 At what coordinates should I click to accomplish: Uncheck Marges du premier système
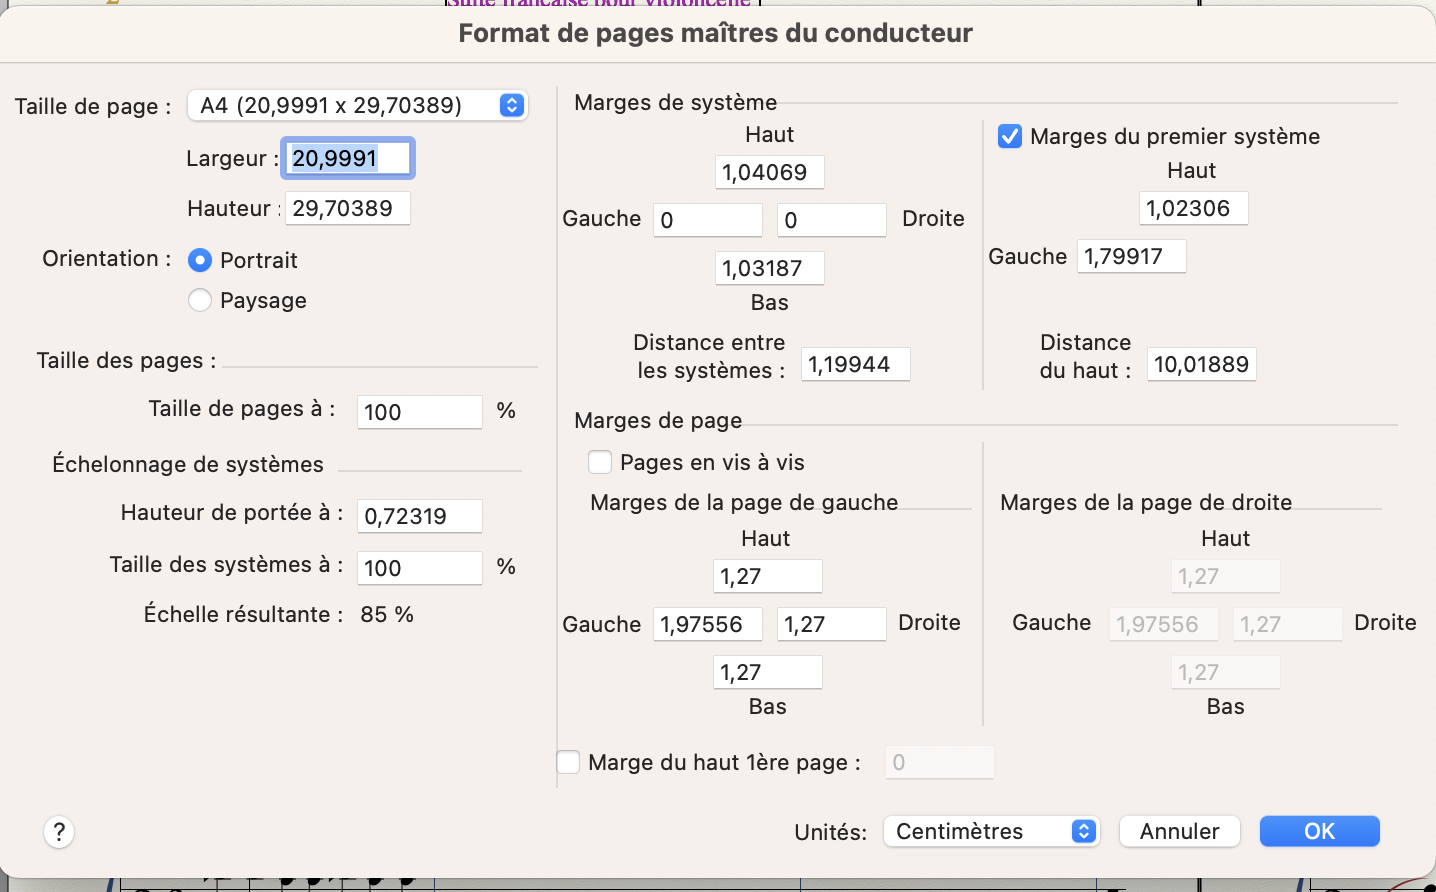coord(1010,136)
